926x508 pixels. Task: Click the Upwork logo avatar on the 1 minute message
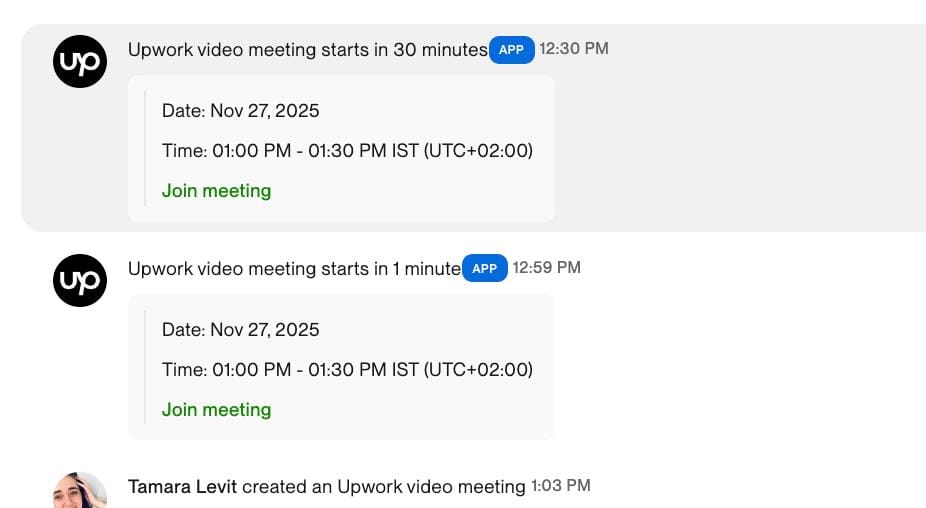80,280
